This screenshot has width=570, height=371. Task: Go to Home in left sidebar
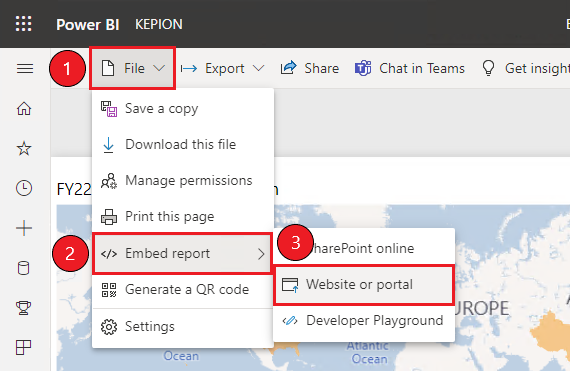(x=24, y=108)
